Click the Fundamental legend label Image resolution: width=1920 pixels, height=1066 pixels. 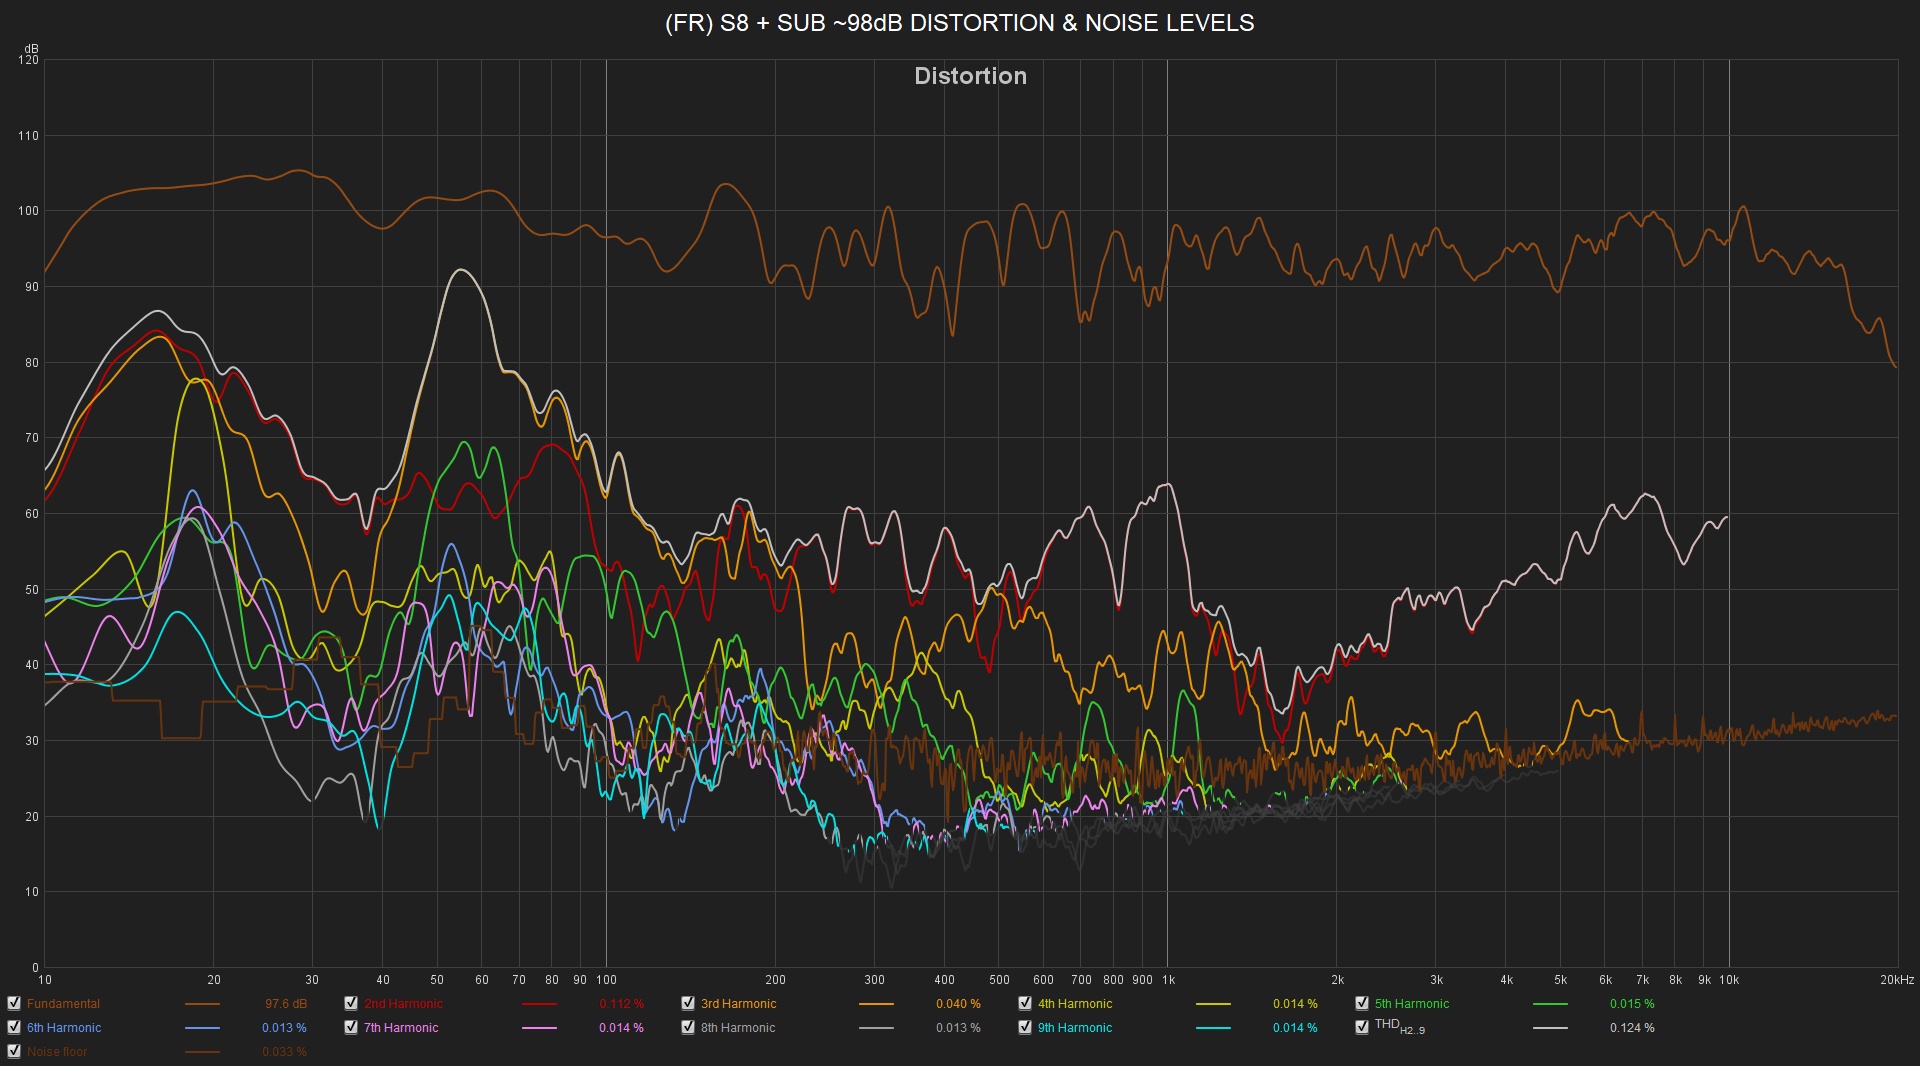point(63,1004)
